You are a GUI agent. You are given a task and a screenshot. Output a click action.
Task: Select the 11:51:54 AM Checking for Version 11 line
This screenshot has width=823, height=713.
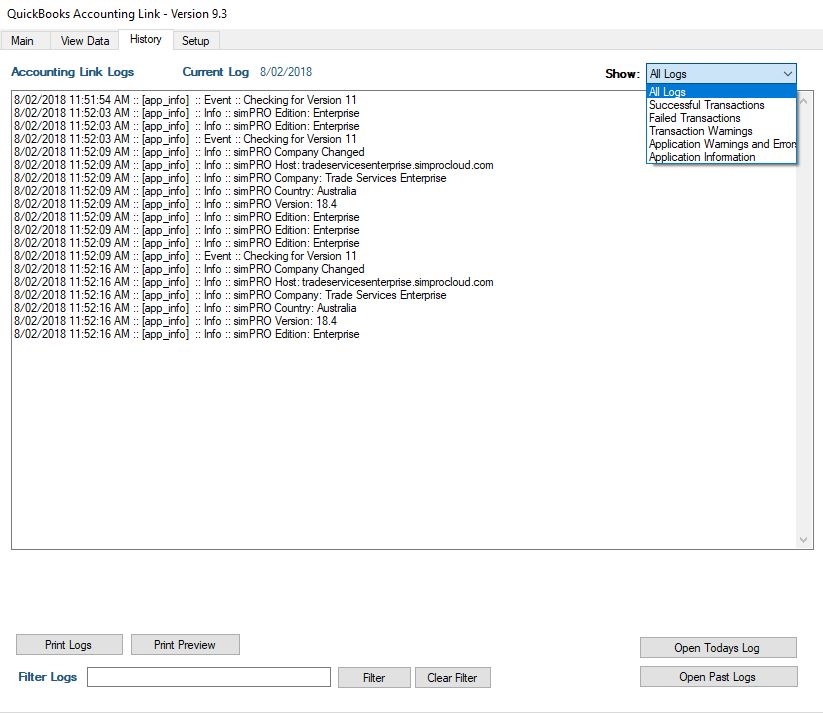point(185,100)
